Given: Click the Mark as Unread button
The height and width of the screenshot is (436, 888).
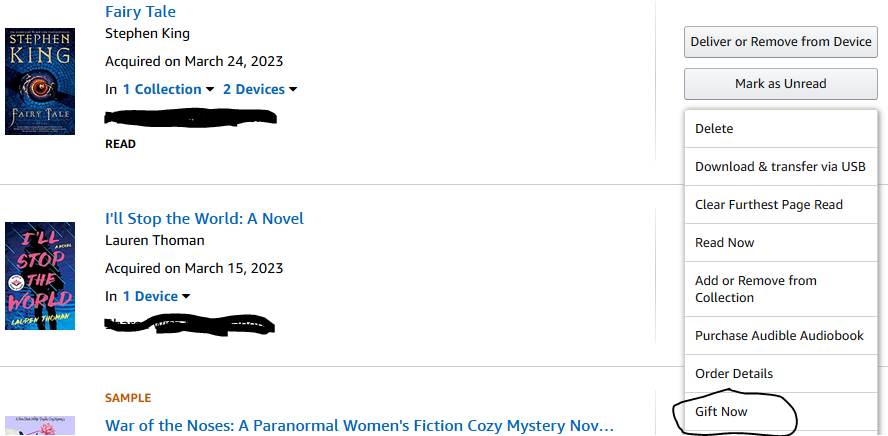Looking at the screenshot, I should pyautogui.click(x=781, y=84).
